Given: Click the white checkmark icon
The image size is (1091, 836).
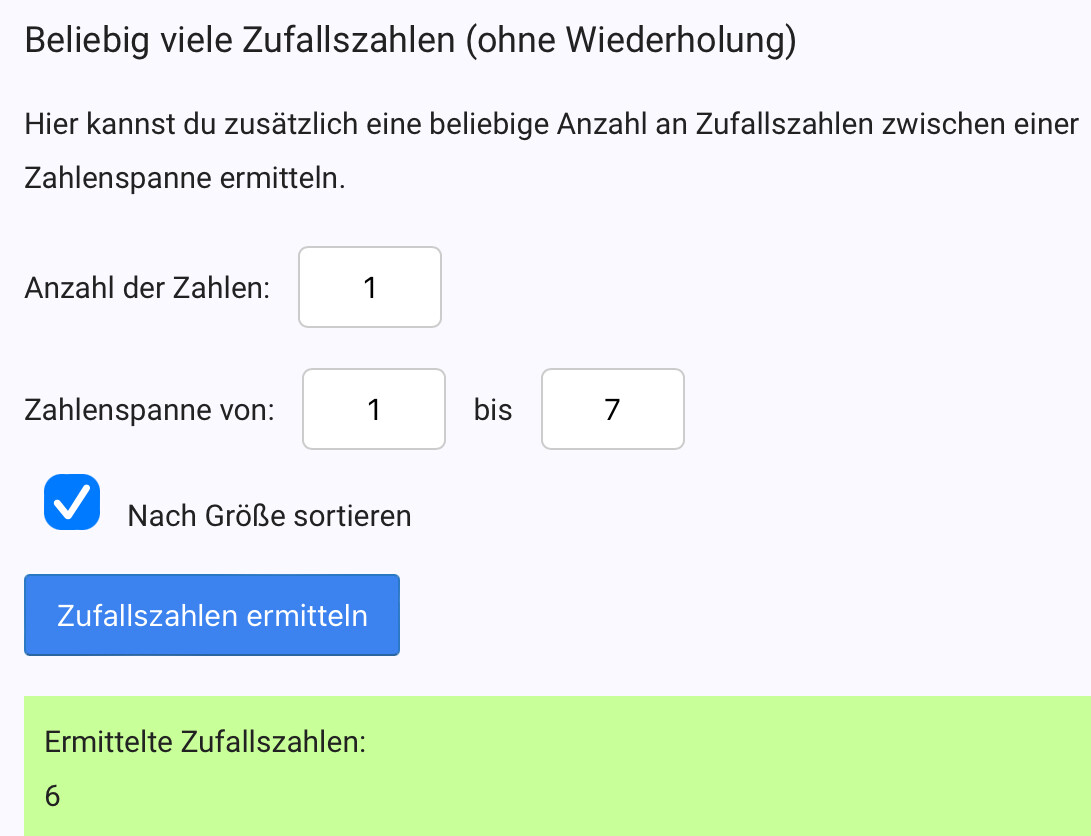Looking at the screenshot, I should 72,502.
